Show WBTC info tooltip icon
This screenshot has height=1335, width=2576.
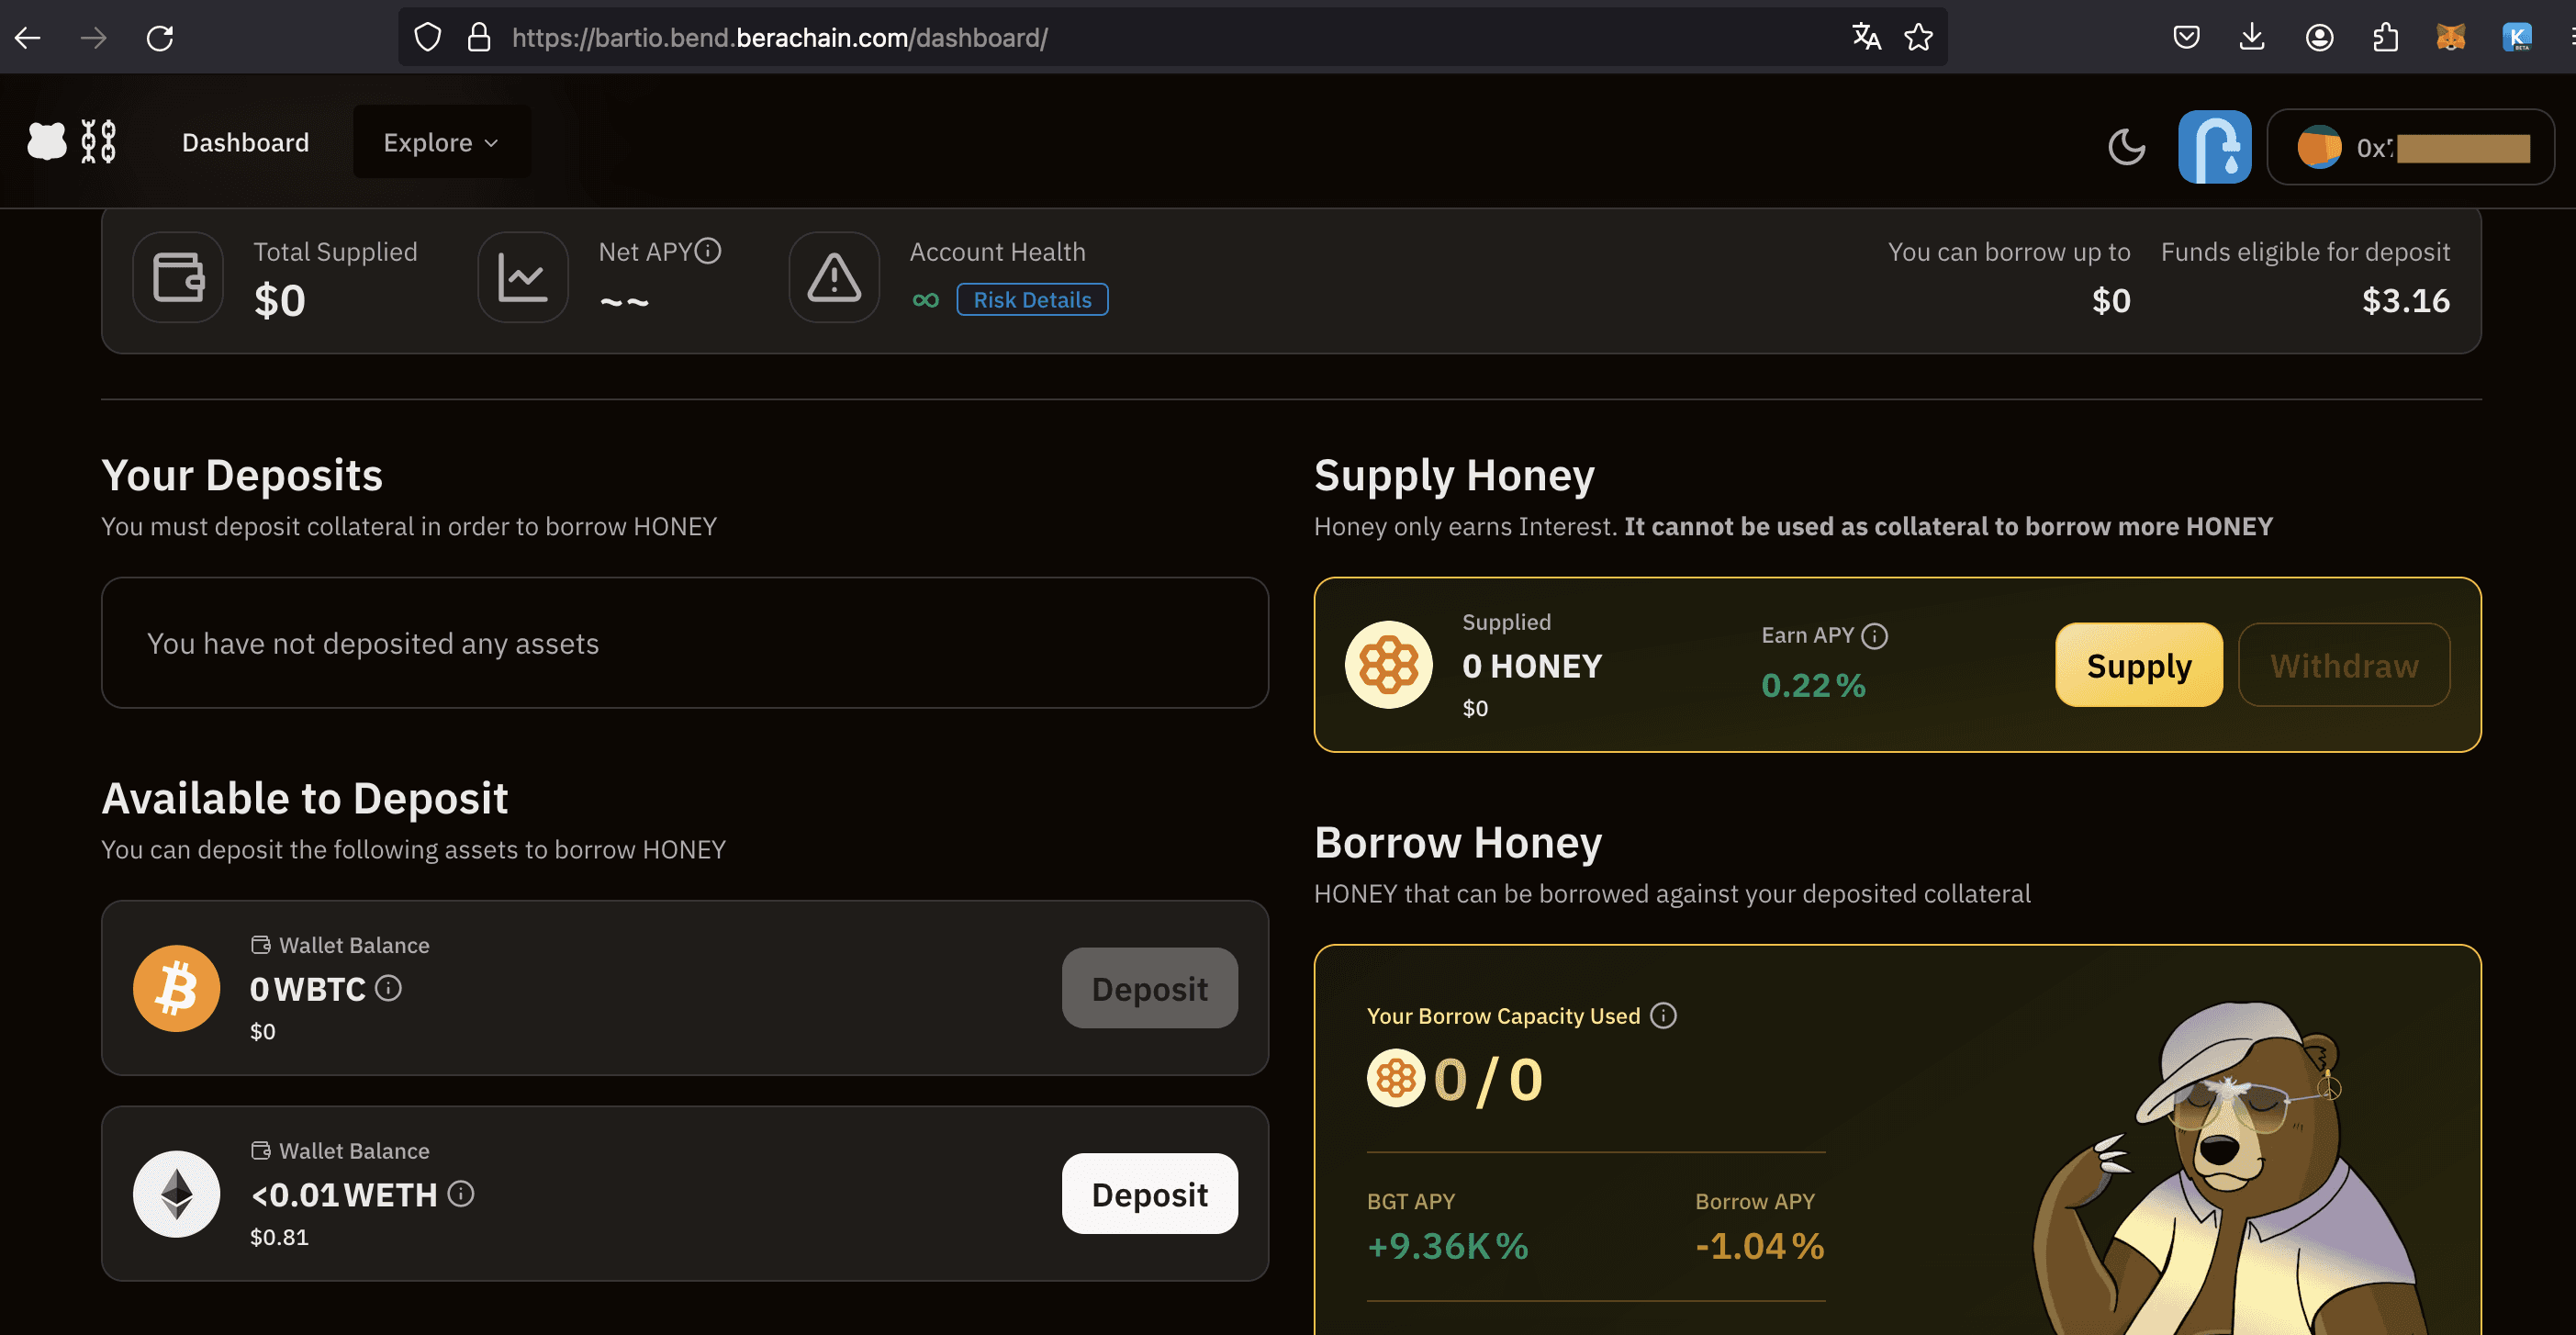tap(388, 988)
